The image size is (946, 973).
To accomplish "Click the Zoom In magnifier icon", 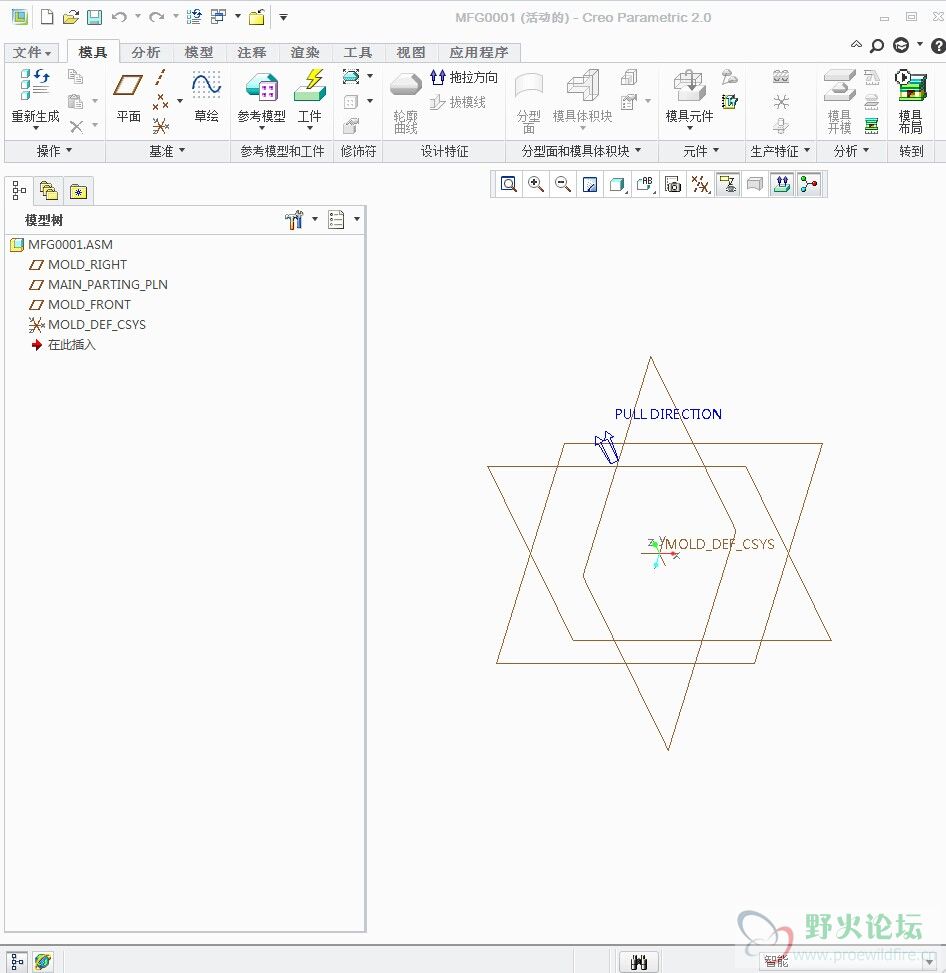I will coord(536,184).
